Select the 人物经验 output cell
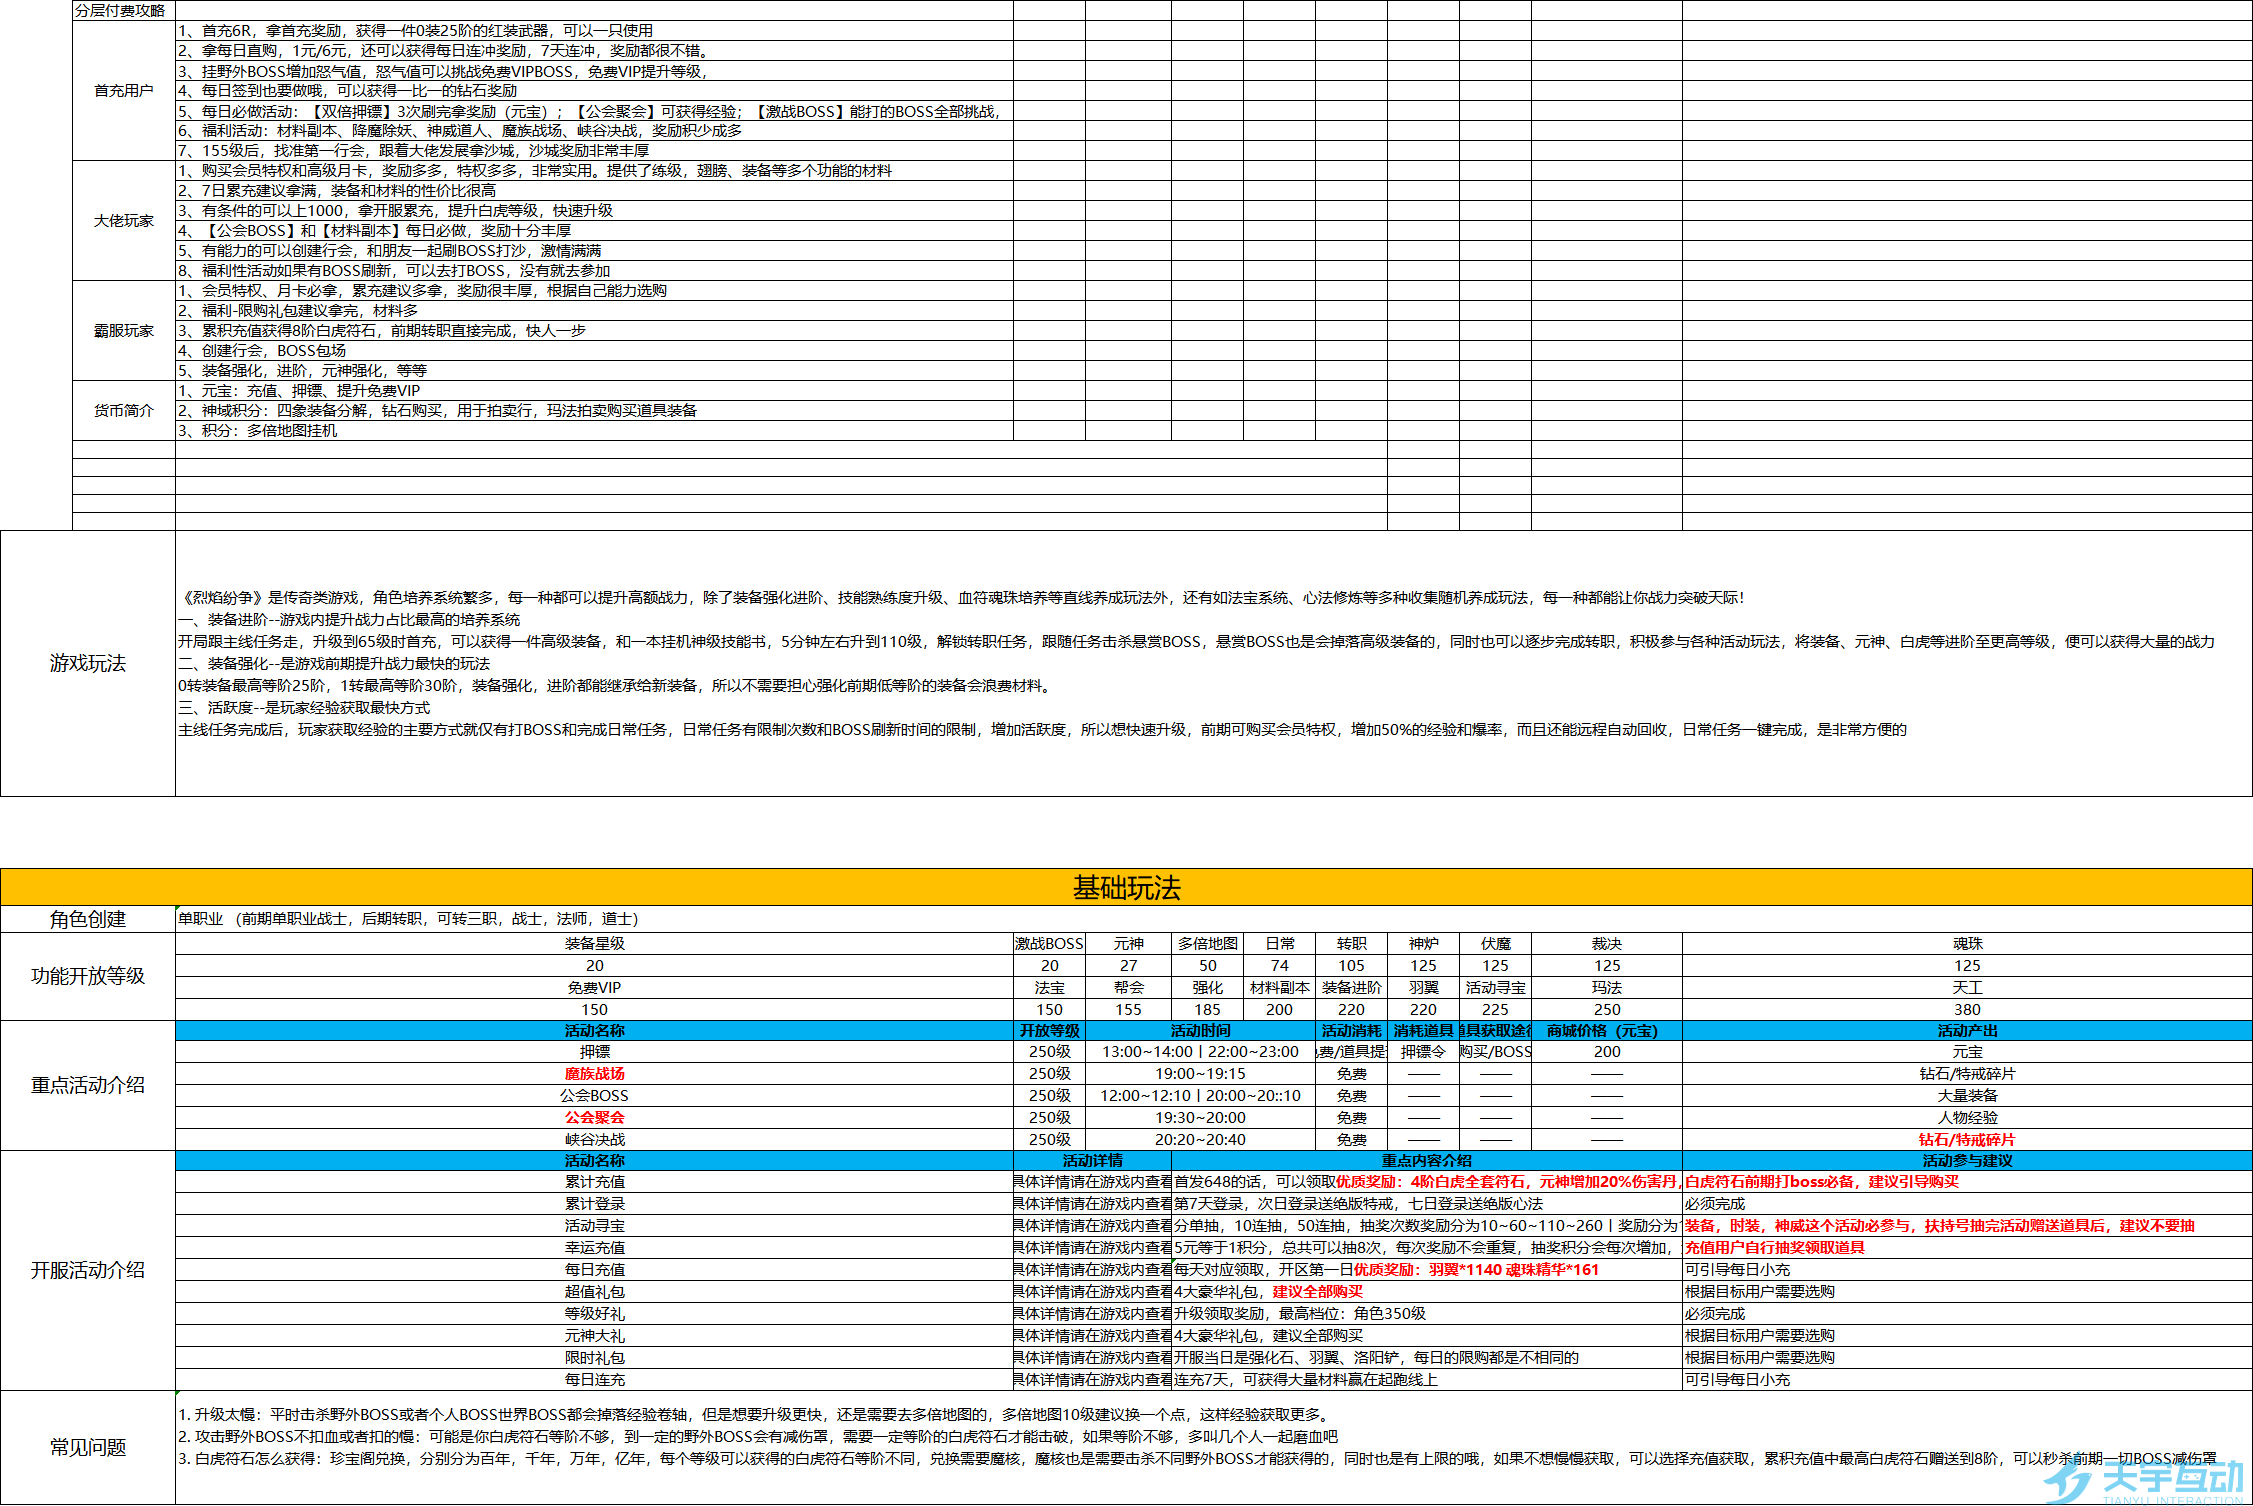The image size is (2253, 1506). [1967, 1118]
